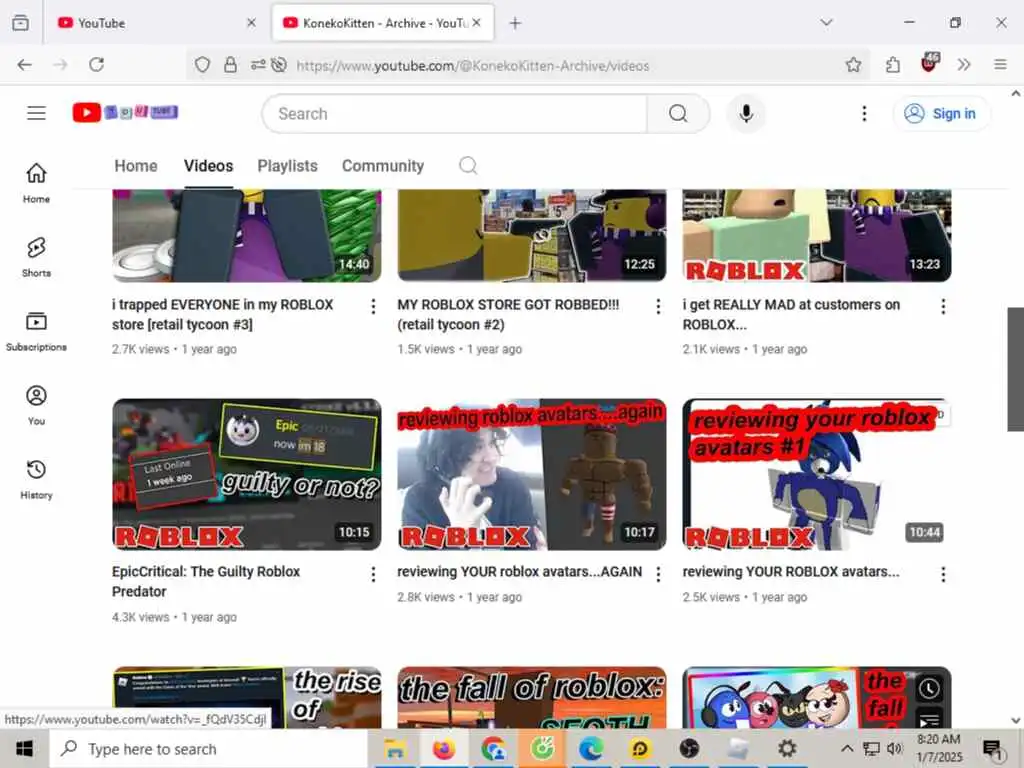Click the page vertical scrollbar thumb
Screen dimensions: 1024x768
click(1016, 369)
